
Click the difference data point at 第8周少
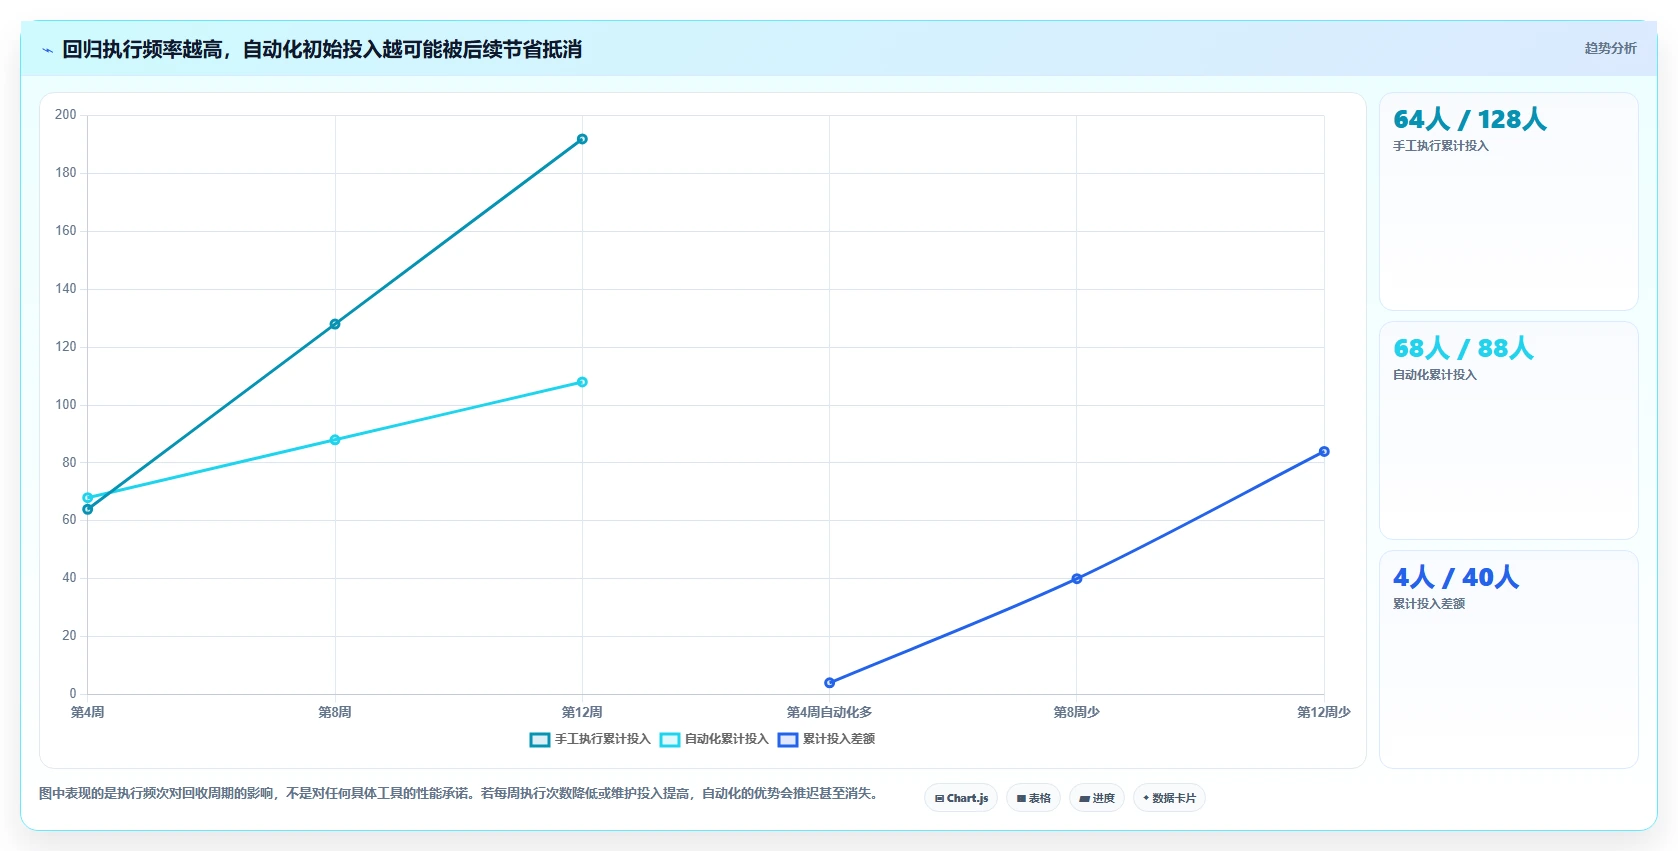1077,579
